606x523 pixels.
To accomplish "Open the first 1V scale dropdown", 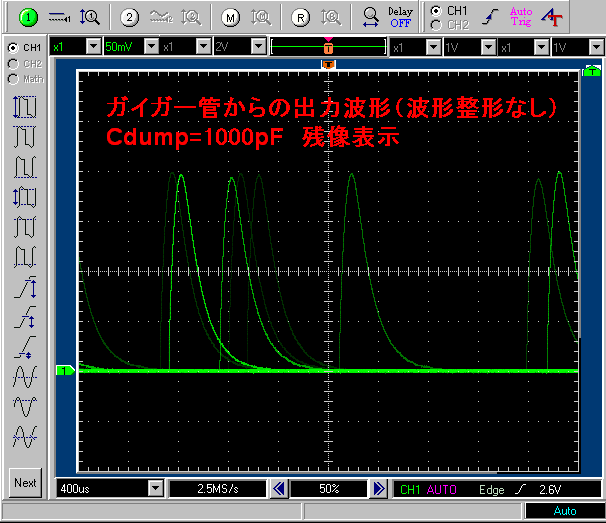I will (489, 47).
